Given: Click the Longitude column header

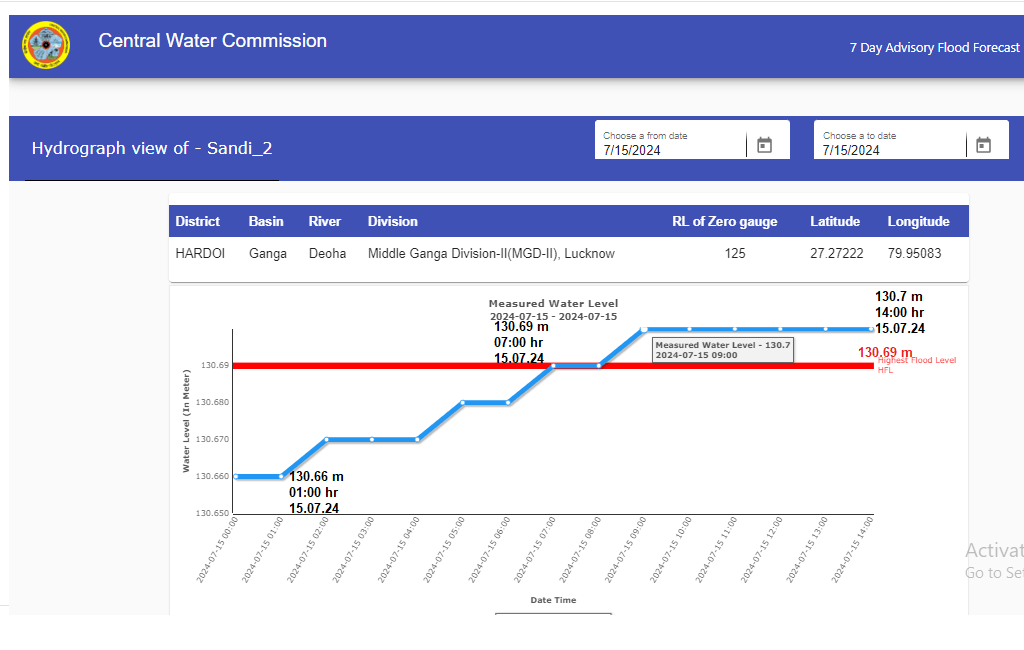Looking at the screenshot, I should pos(918,221).
